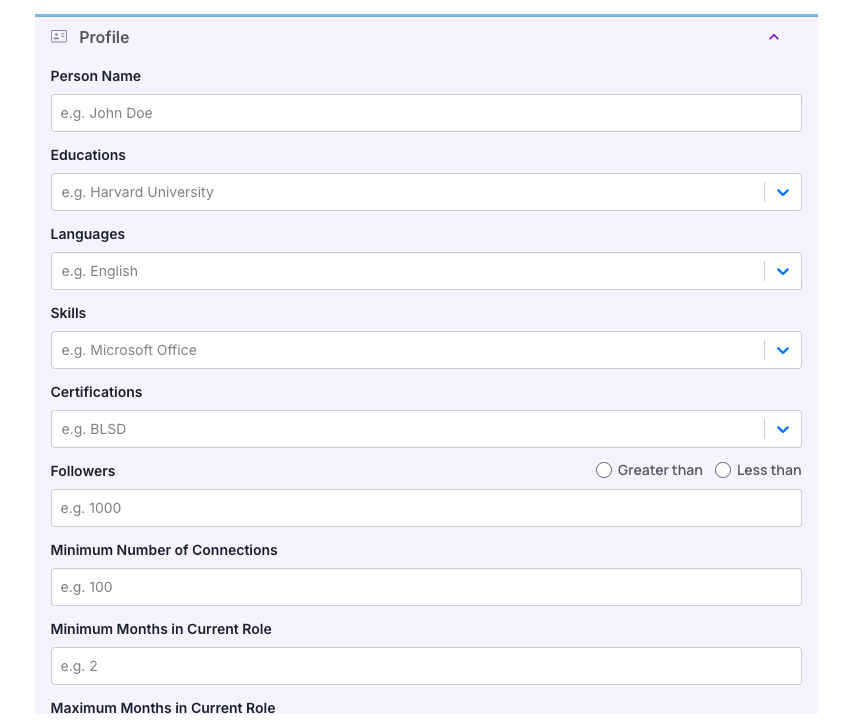This screenshot has height=728, width=856.
Task: Click into the Skills search box
Action: 406,350
